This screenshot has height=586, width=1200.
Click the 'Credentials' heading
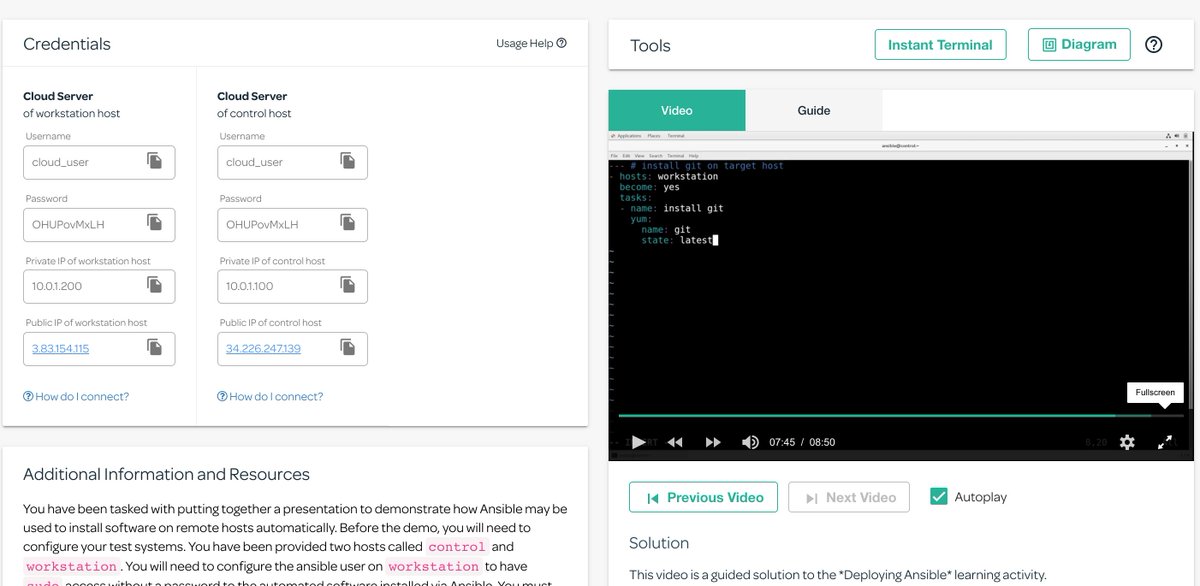[67, 44]
